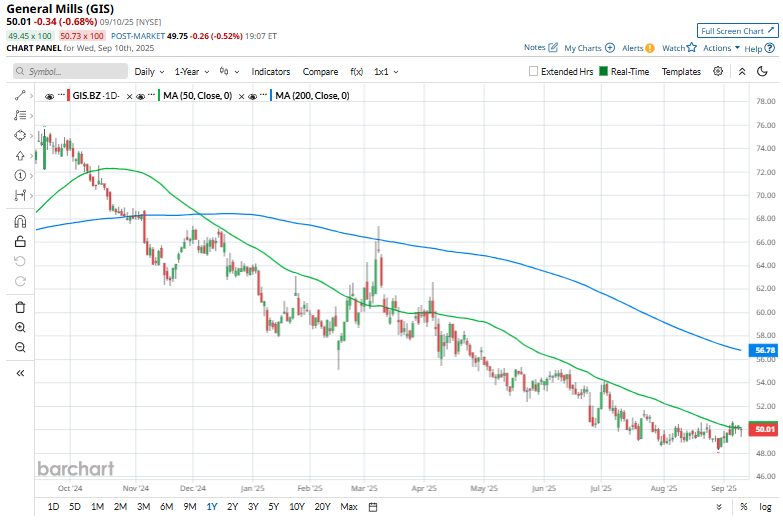Click the Notes link
Image resolution: width=783 pixels, height=525 pixels.
point(534,47)
